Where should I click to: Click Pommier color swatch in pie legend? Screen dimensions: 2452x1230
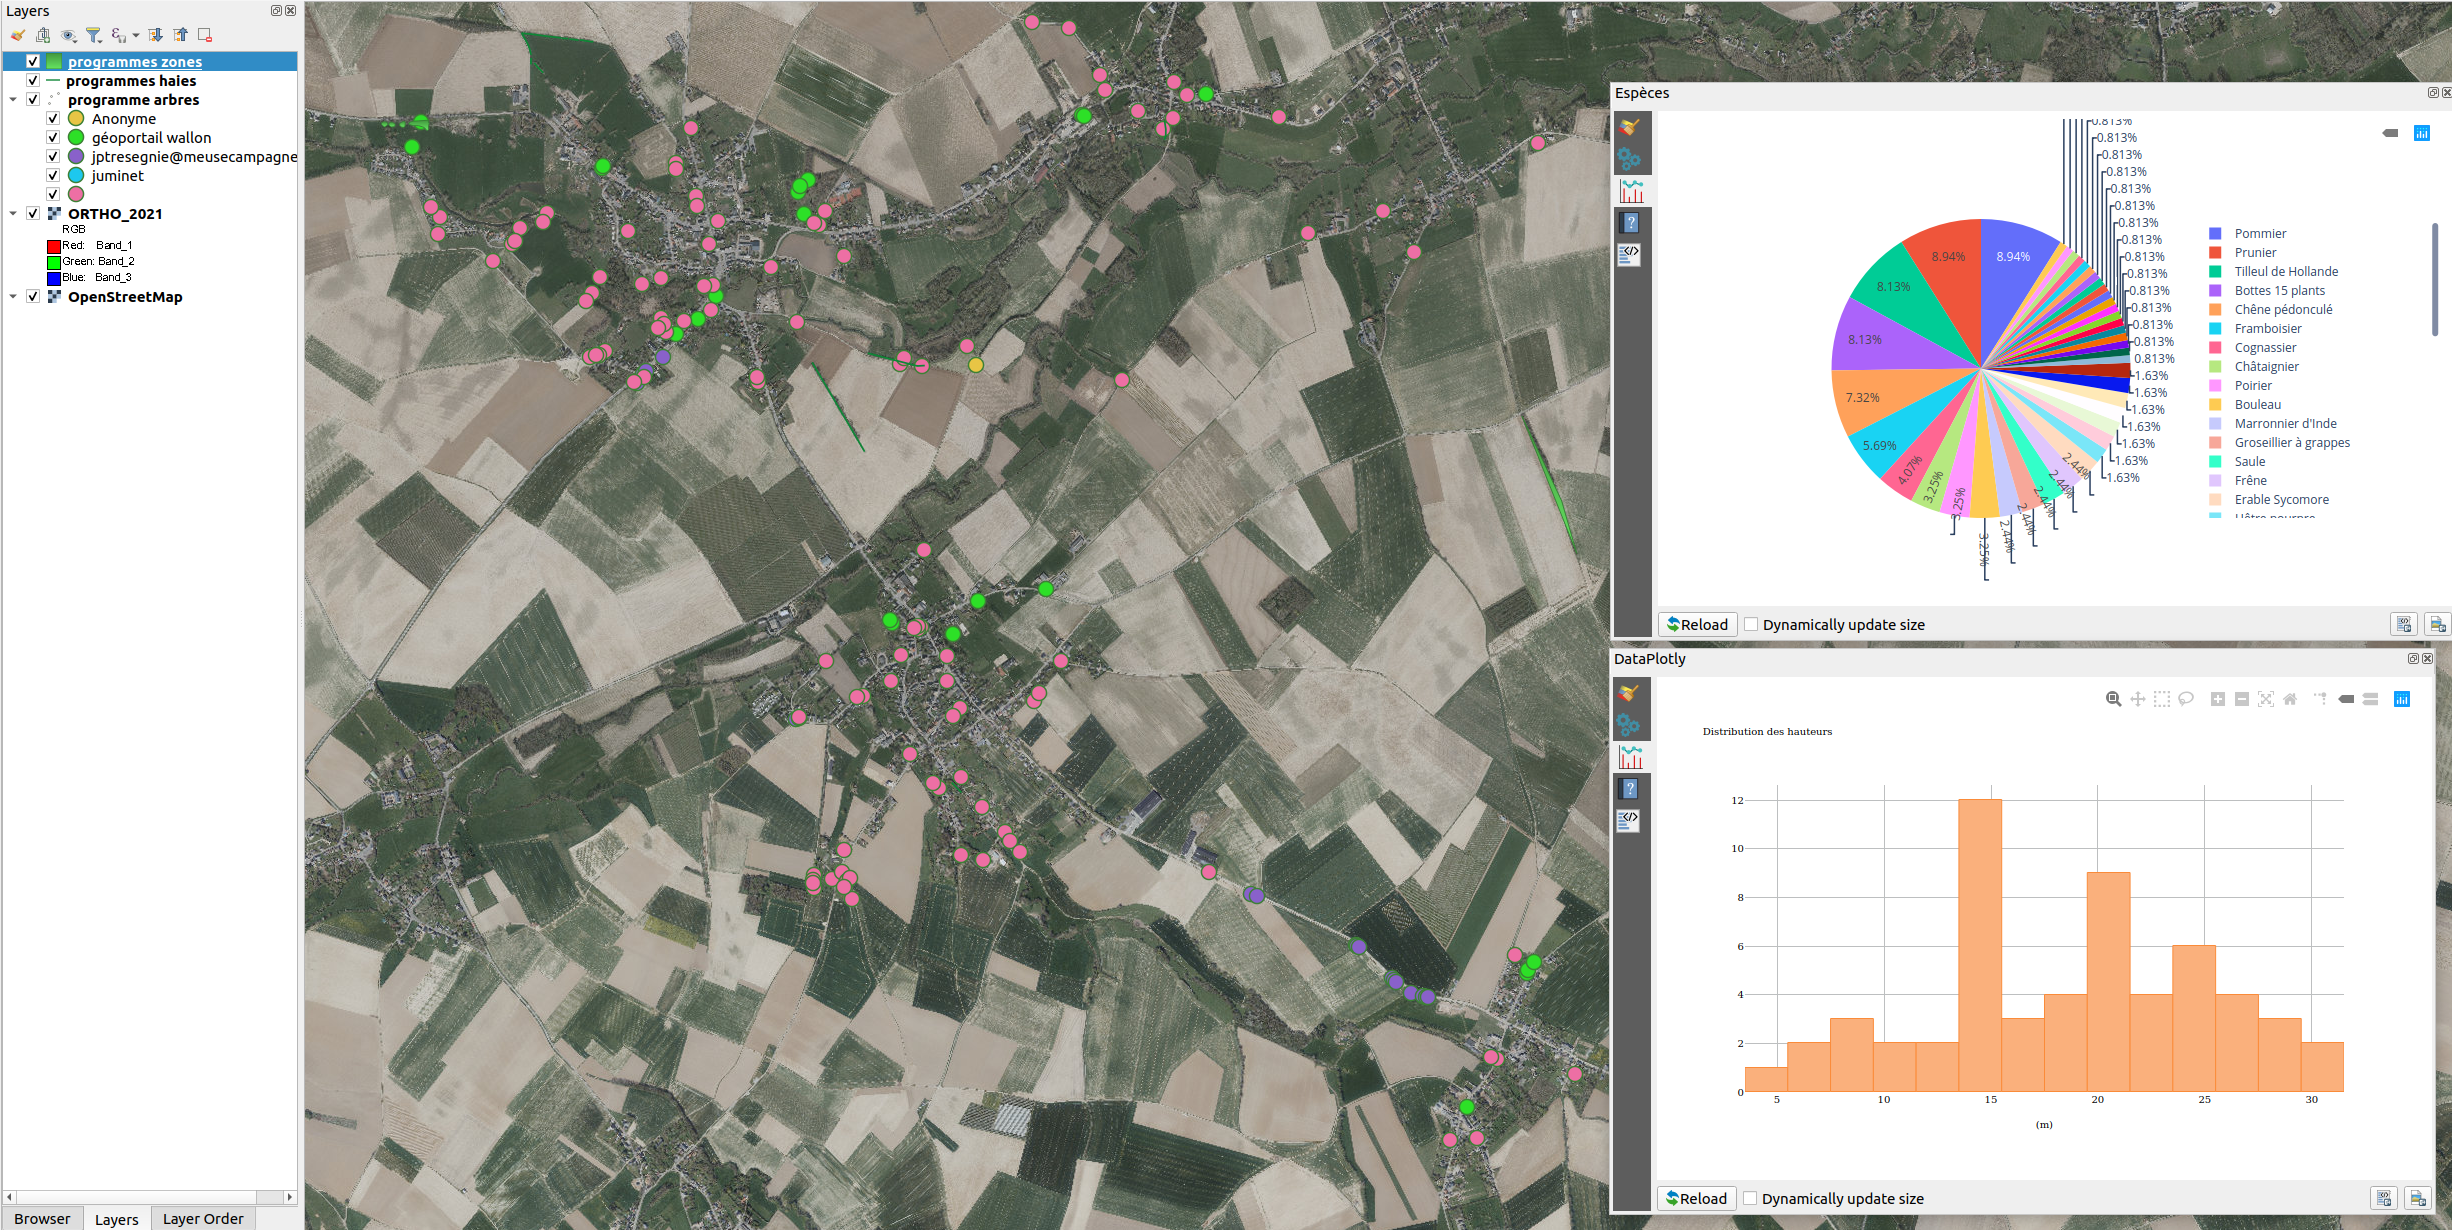(x=2215, y=234)
